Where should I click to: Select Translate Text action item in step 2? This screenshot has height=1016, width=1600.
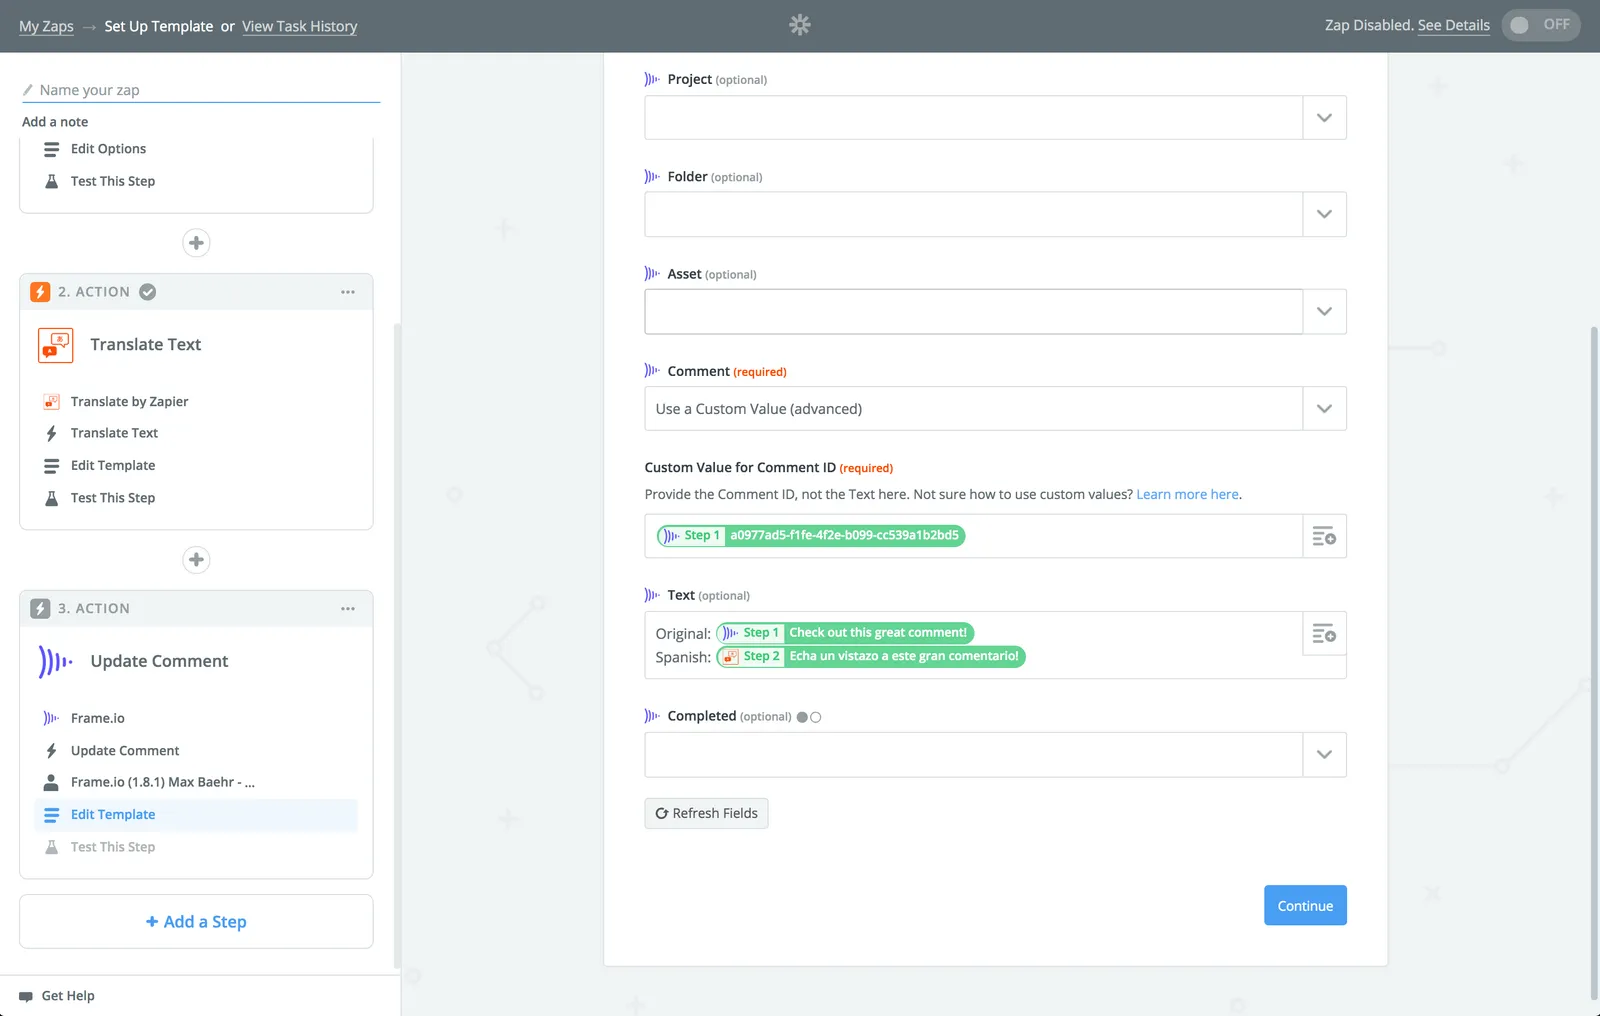tap(114, 434)
